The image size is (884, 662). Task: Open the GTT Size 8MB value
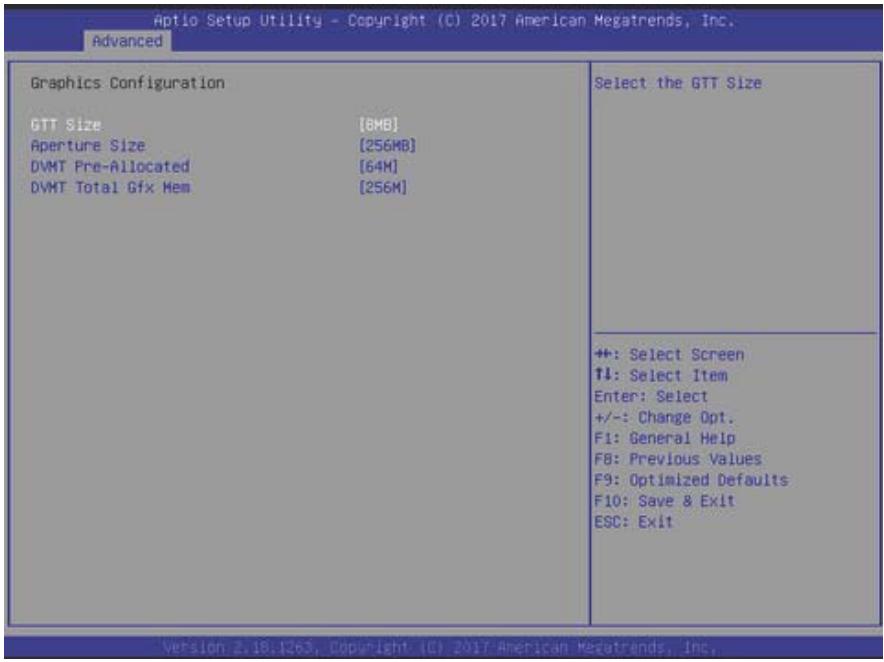pos(378,125)
